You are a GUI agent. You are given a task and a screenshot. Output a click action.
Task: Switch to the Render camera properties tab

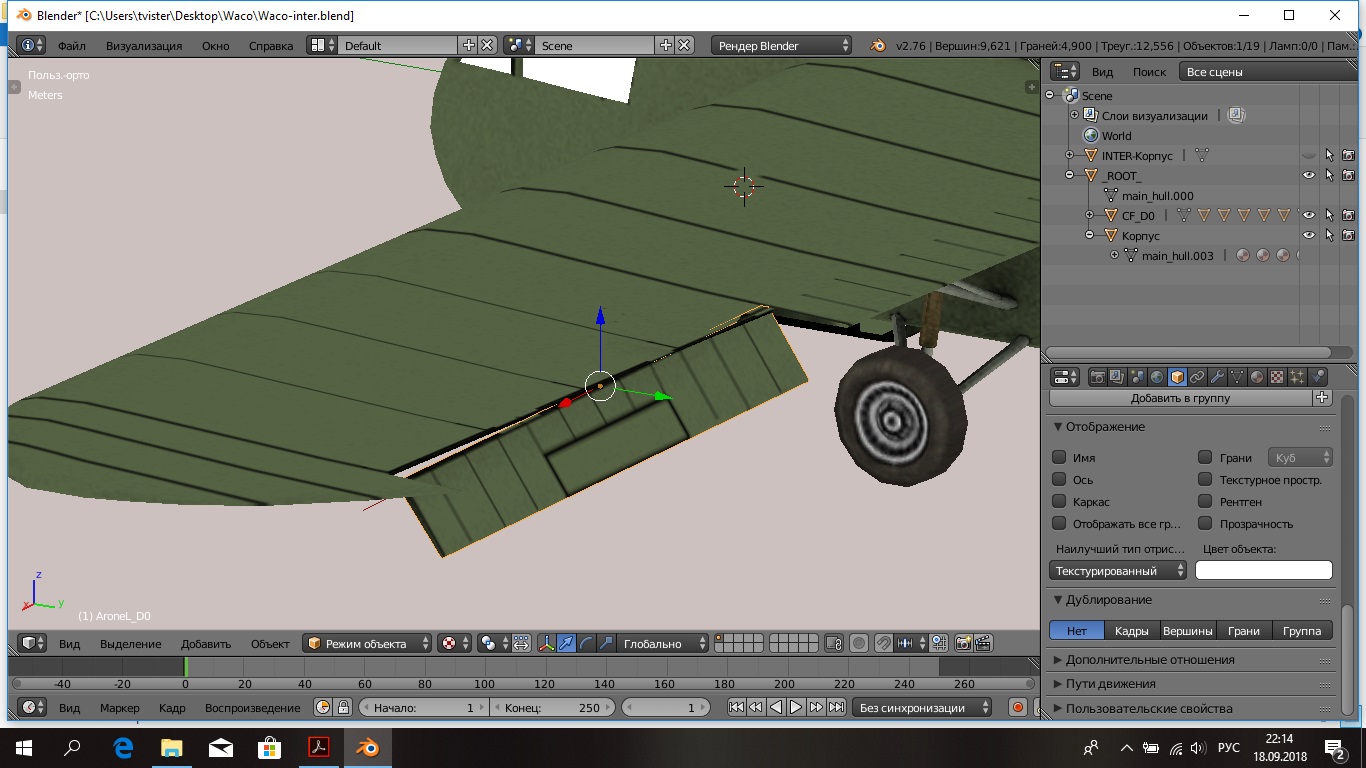coord(1097,377)
